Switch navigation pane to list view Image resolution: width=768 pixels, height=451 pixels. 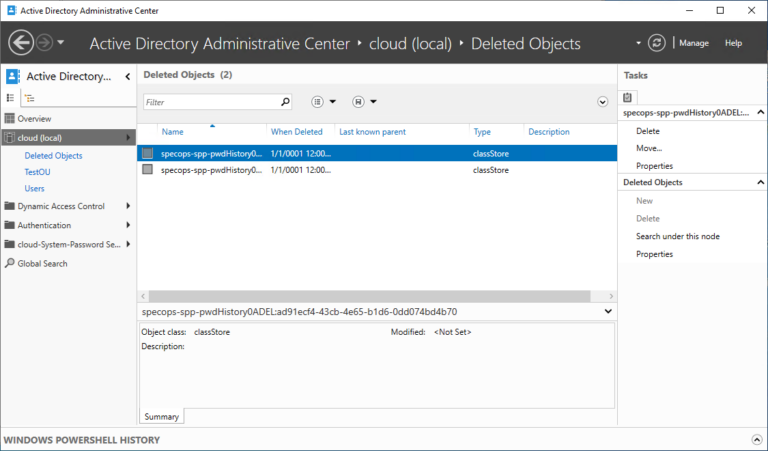click(x=11, y=98)
